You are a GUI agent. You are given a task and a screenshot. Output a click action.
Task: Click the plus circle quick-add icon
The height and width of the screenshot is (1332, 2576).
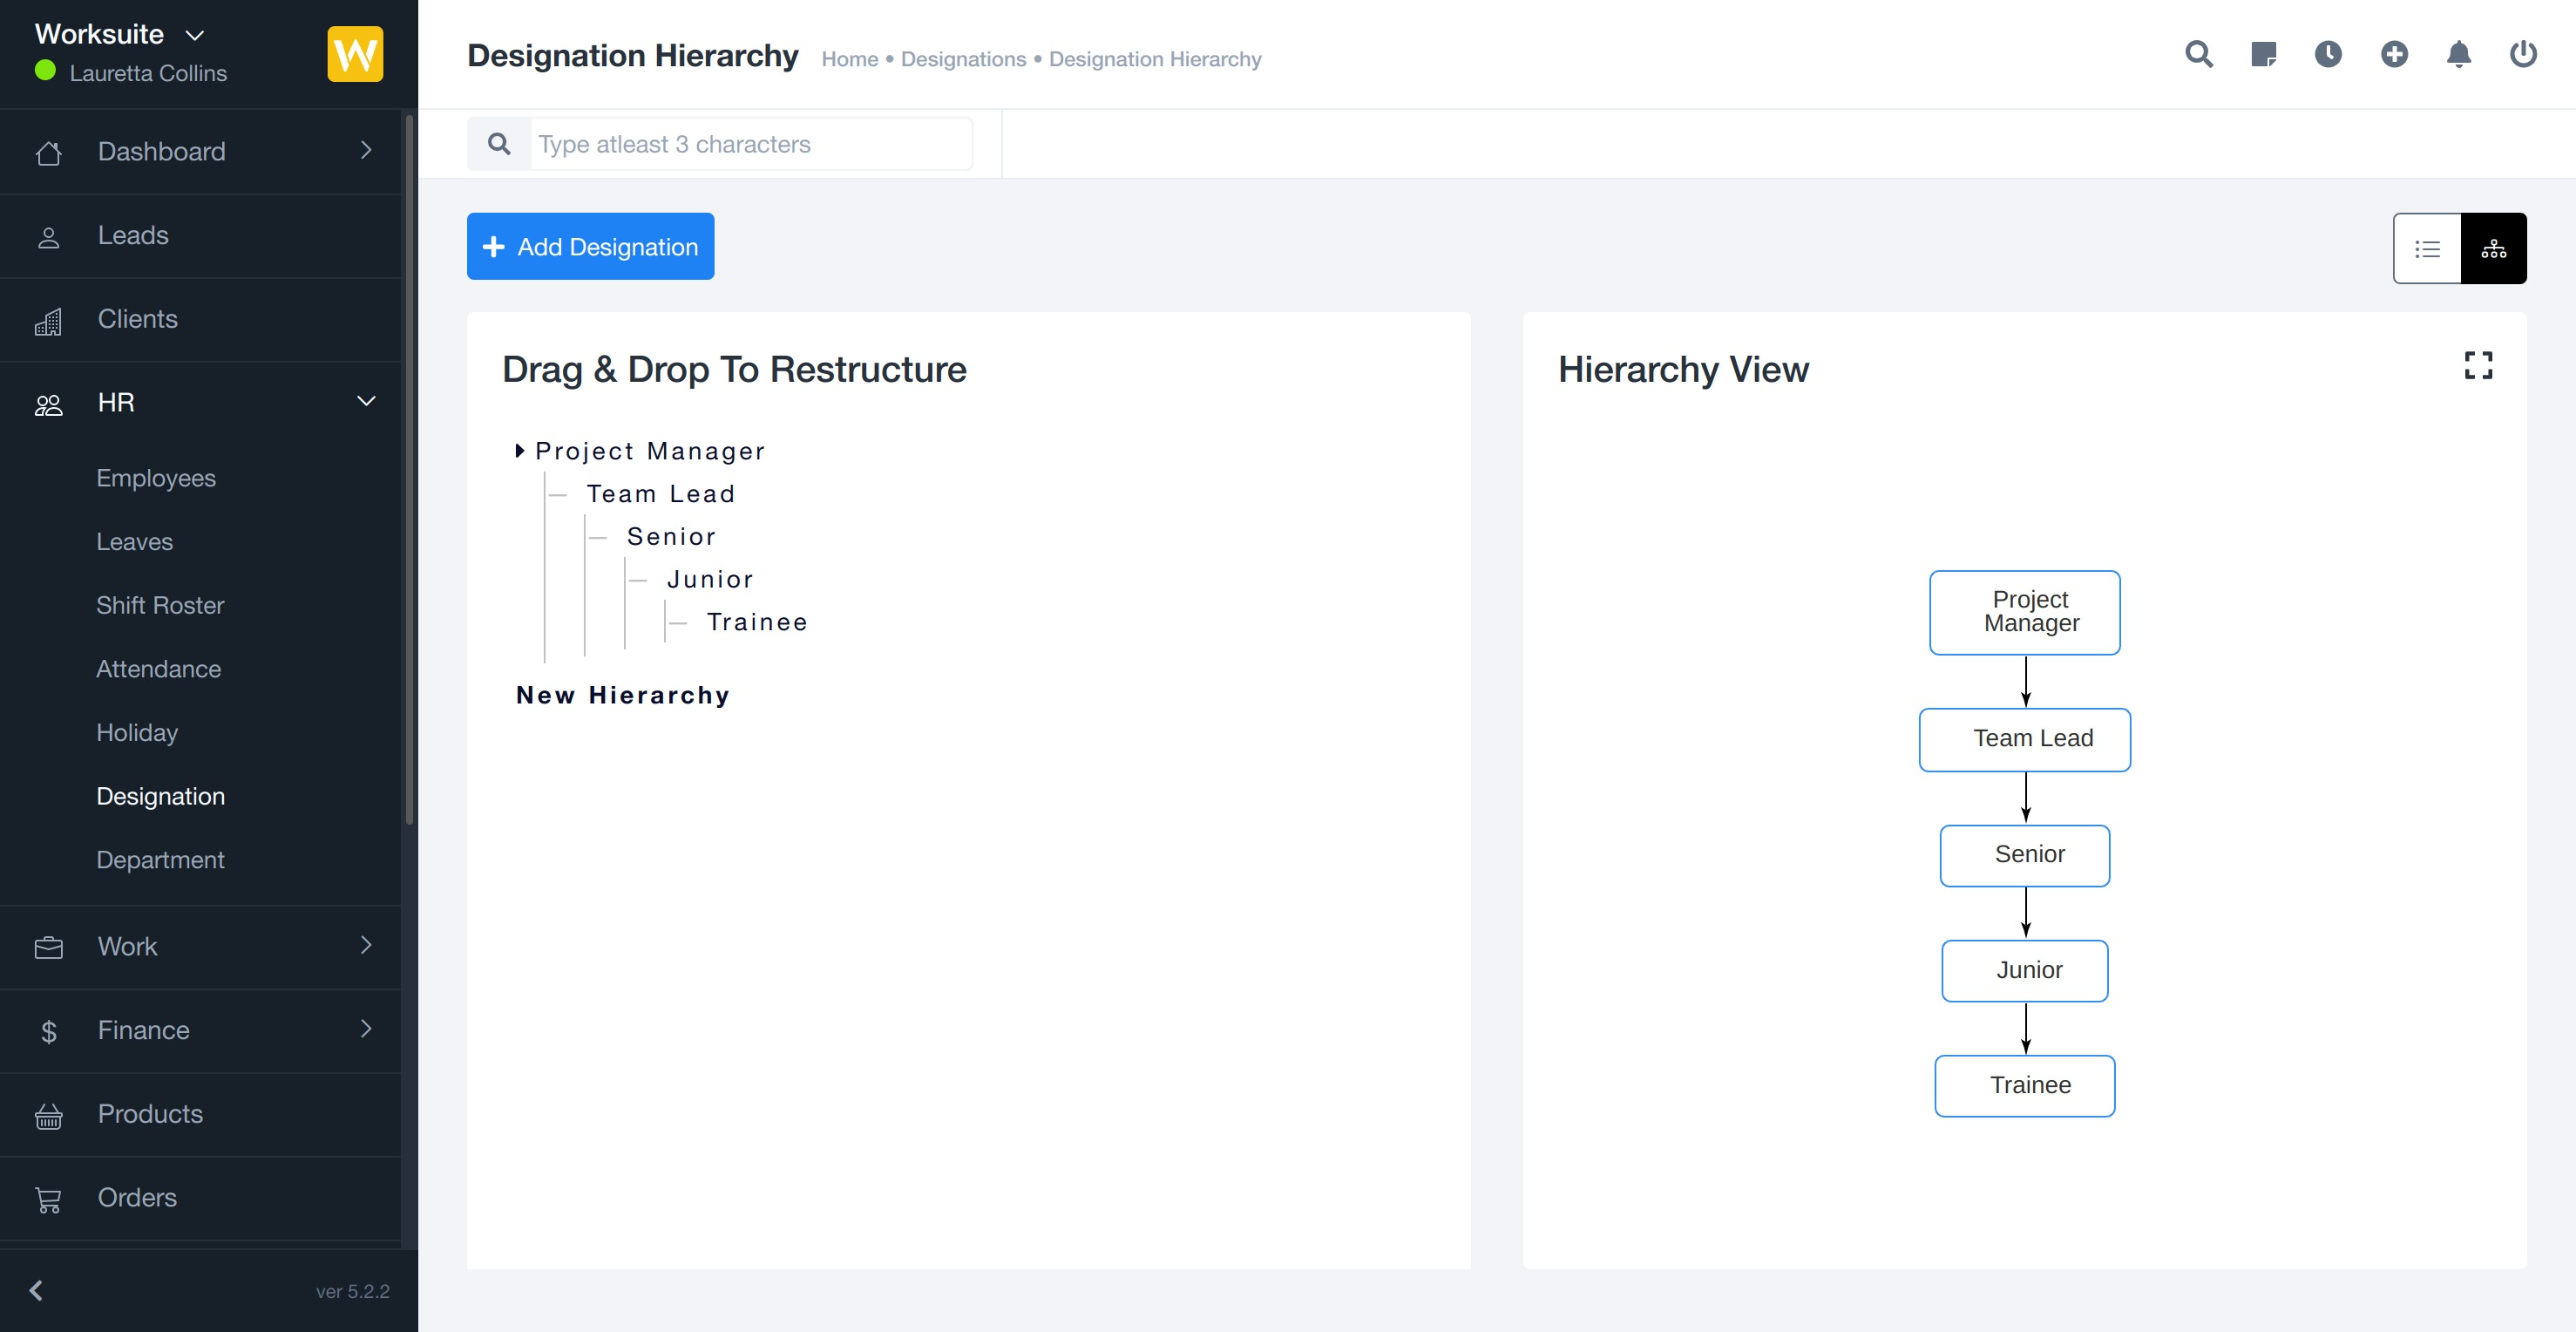[2393, 54]
